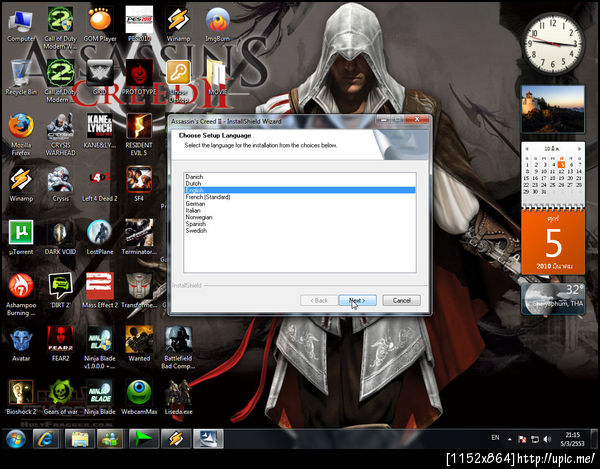Open the Action Center flag icon
The height and width of the screenshot is (469, 600).
pyautogui.click(x=522, y=439)
